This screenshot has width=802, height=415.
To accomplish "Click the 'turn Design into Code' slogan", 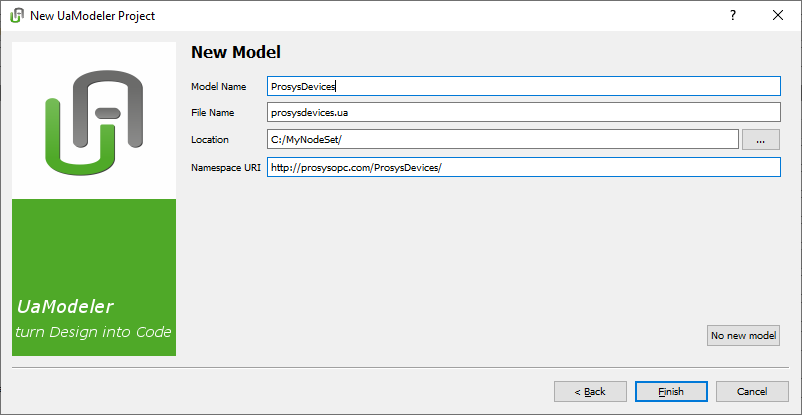I will pos(93,332).
